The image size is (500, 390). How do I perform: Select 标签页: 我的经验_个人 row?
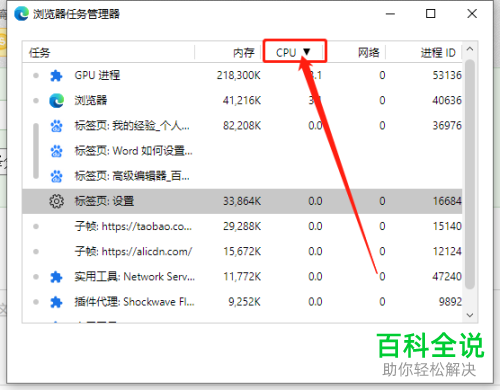point(242,126)
